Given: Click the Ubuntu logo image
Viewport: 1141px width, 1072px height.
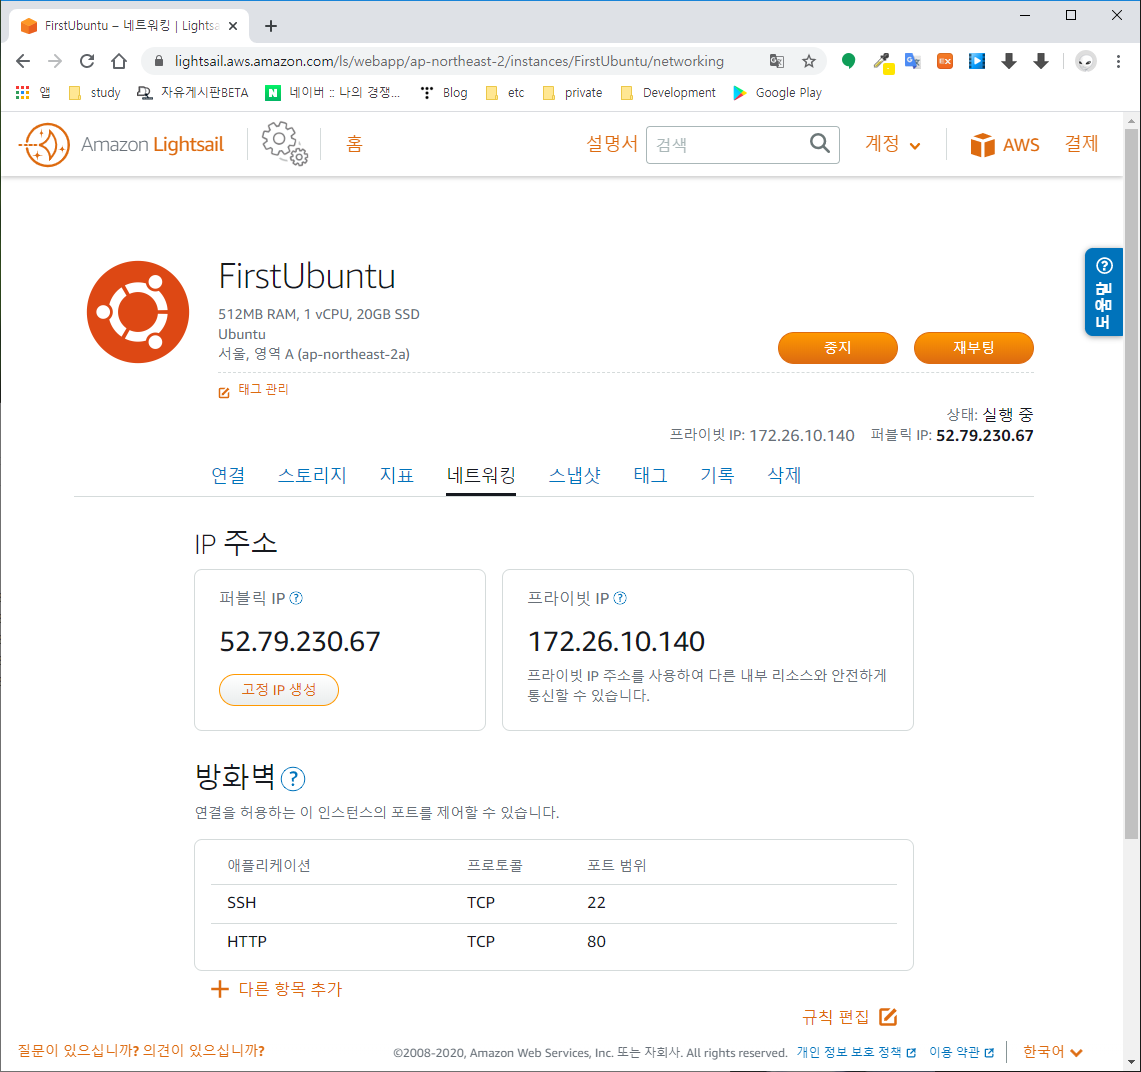Looking at the screenshot, I should 138,312.
